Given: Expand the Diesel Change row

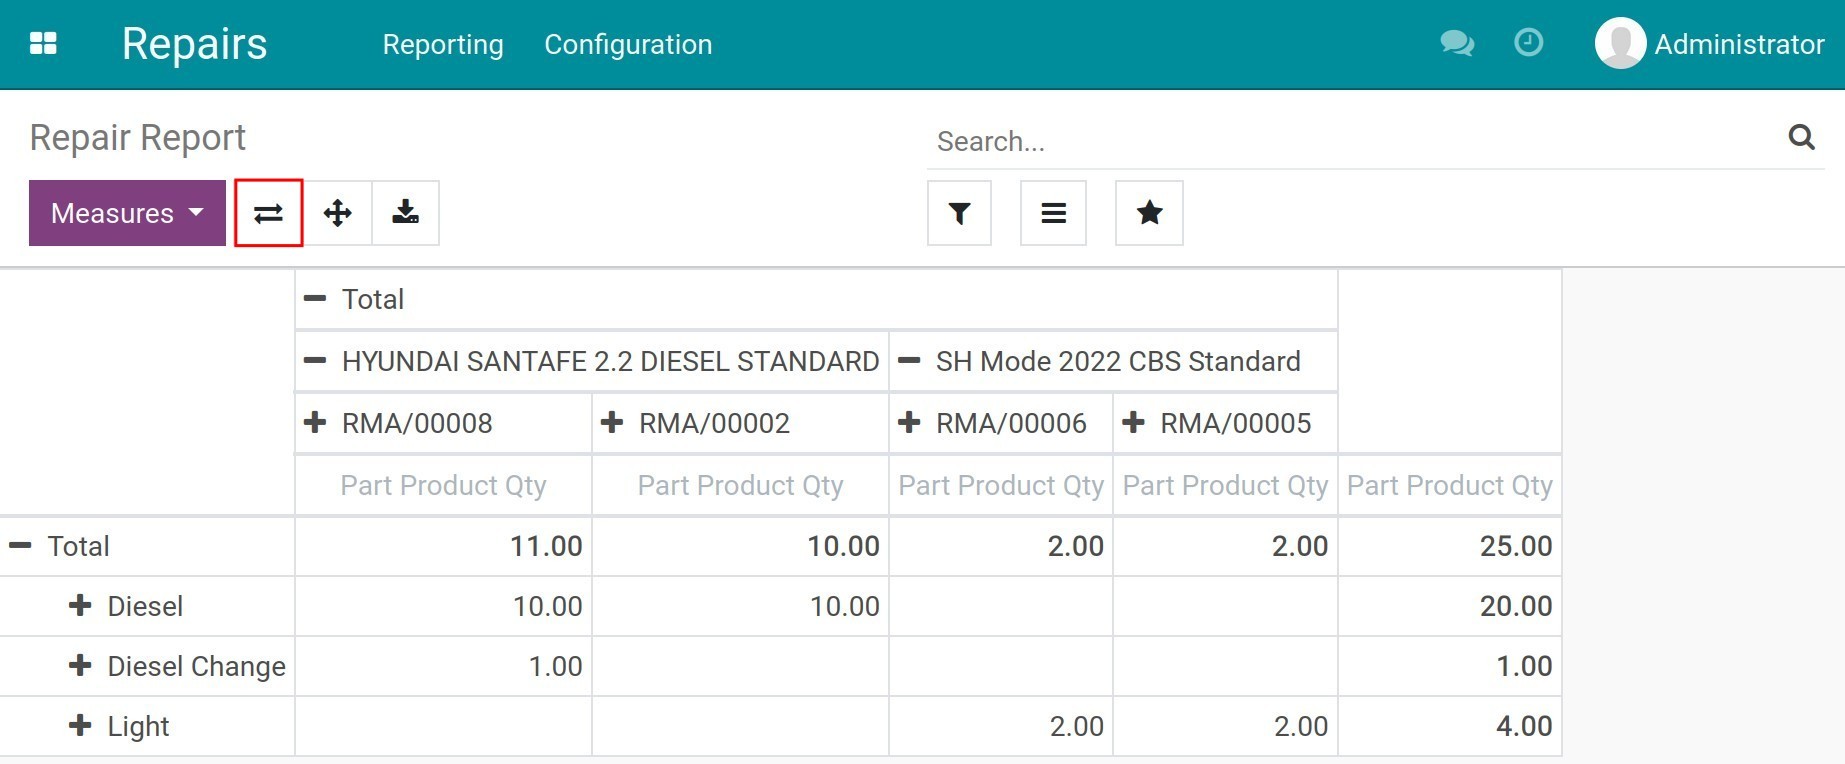Looking at the screenshot, I should (80, 665).
